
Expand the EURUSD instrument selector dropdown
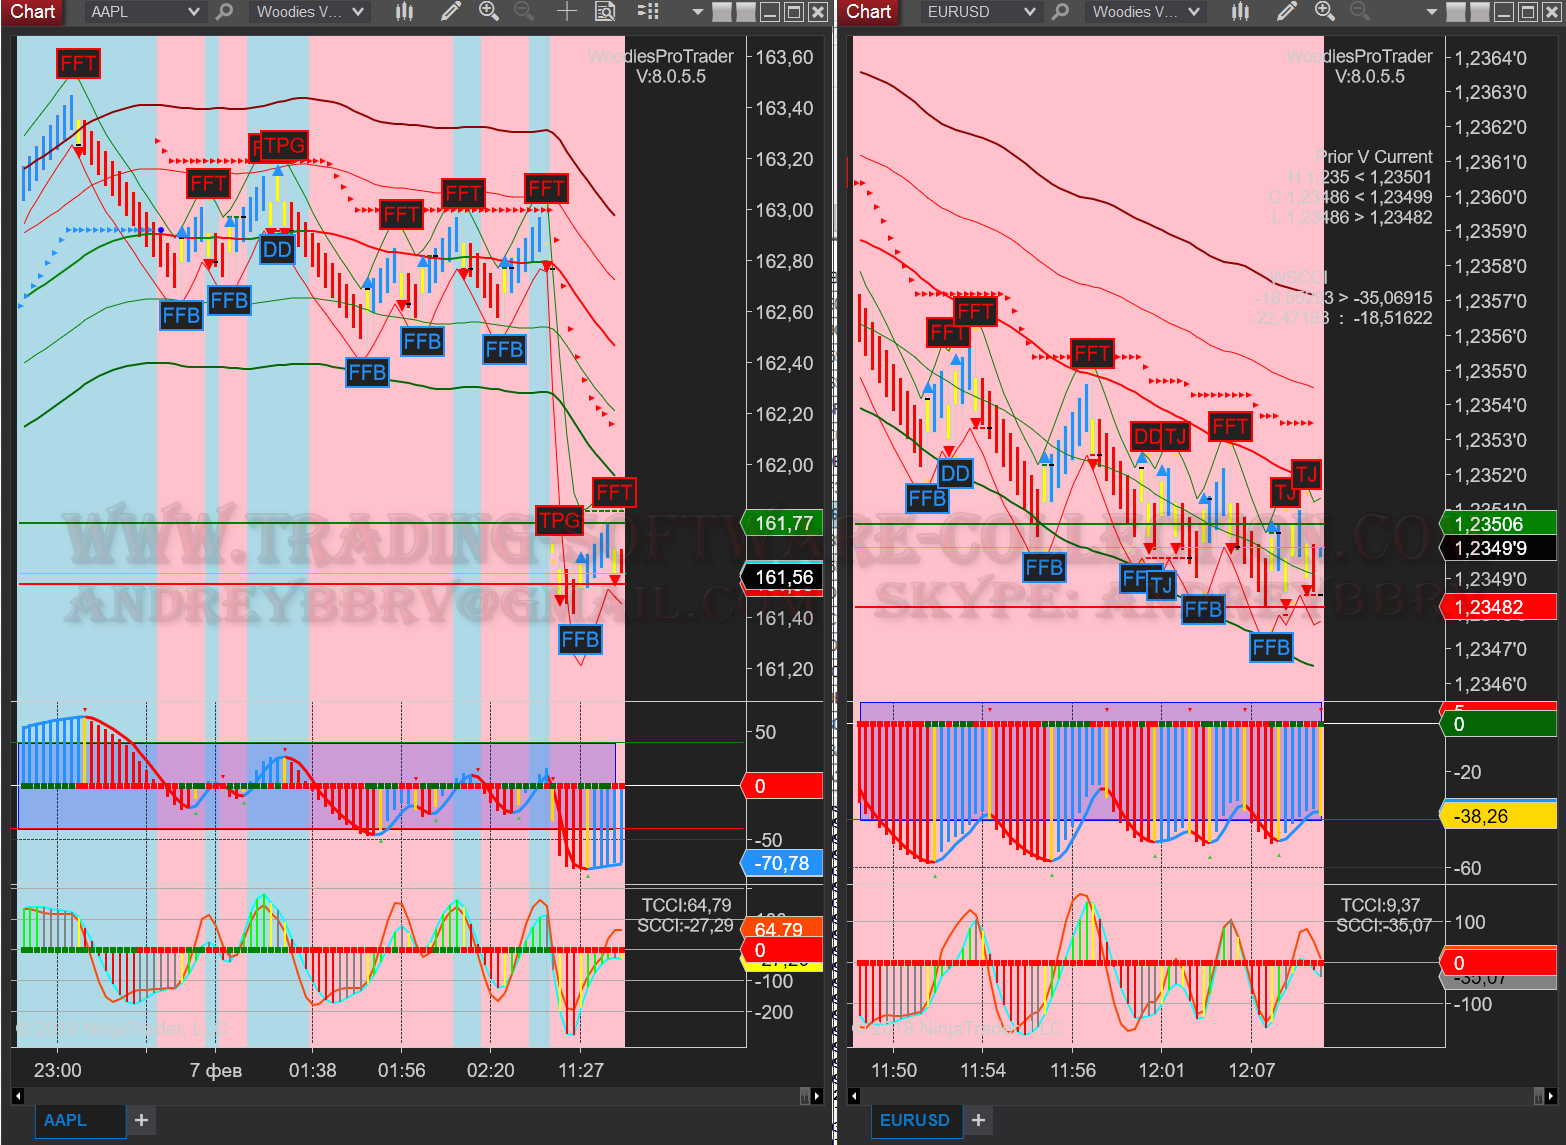(1030, 12)
